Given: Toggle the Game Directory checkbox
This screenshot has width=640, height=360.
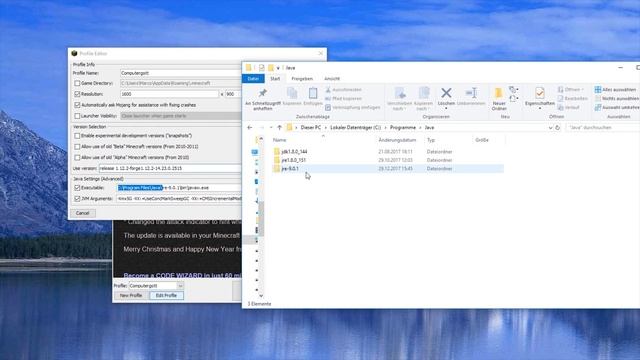Looking at the screenshot, I should 77,83.
